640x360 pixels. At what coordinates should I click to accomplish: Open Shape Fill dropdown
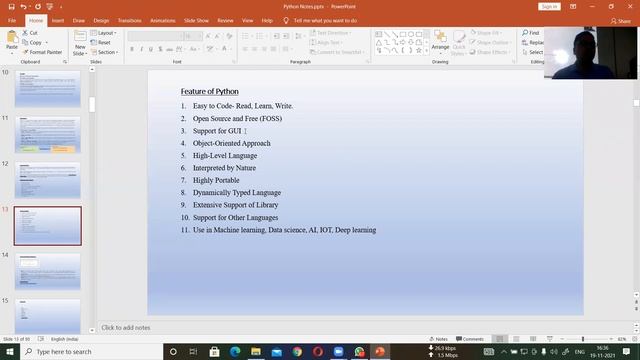pos(487,33)
